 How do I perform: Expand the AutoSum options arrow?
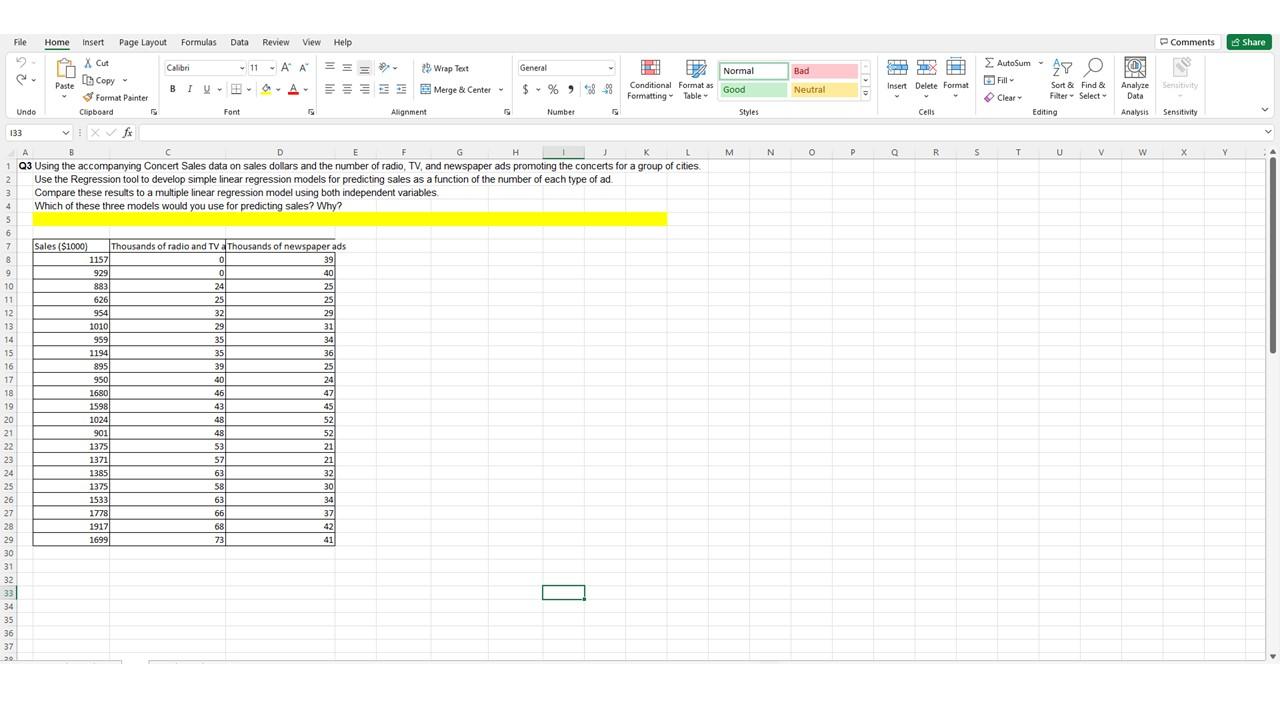1040,63
